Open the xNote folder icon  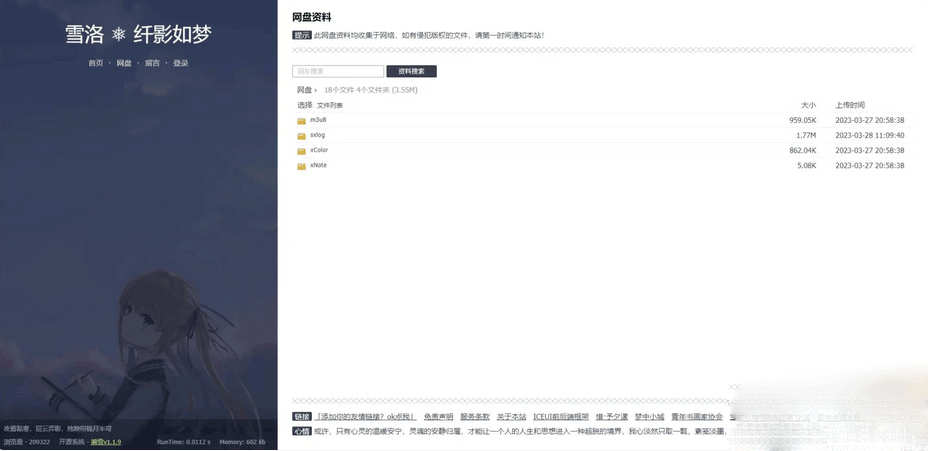click(301, 166)
